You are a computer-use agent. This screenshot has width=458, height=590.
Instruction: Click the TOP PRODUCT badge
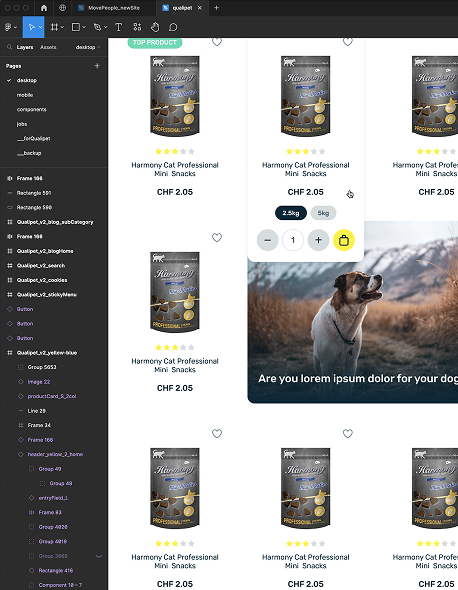pyautogui.click(x=155, y=43)
